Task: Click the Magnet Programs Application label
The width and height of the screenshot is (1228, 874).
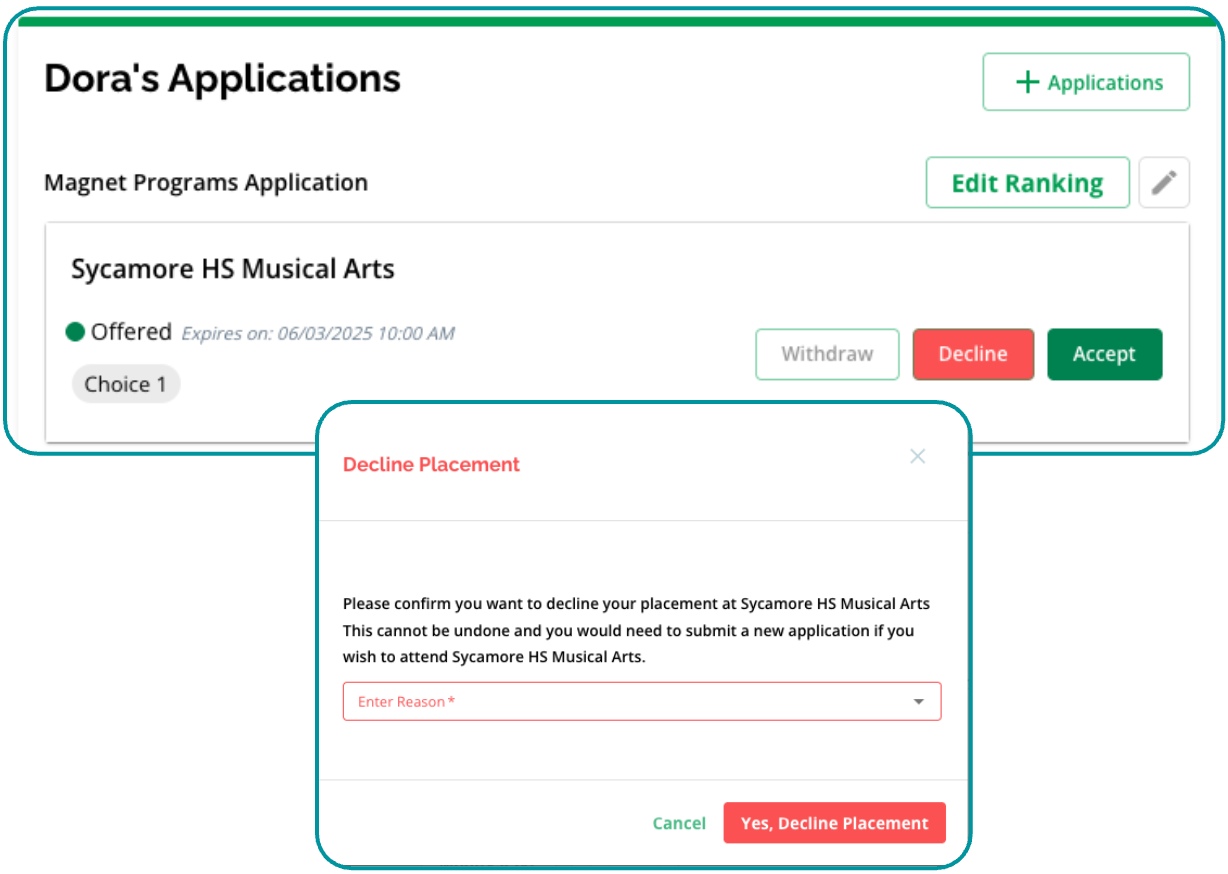Action: 206,183
